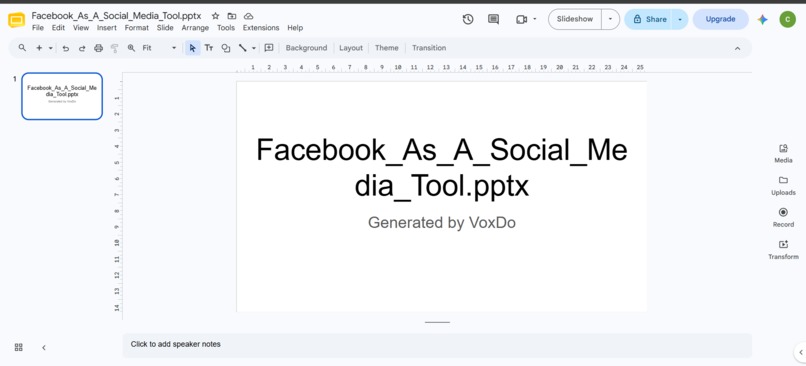Click the Background toolbar button
The image size is (806, 366).
(x=306, y=48)
